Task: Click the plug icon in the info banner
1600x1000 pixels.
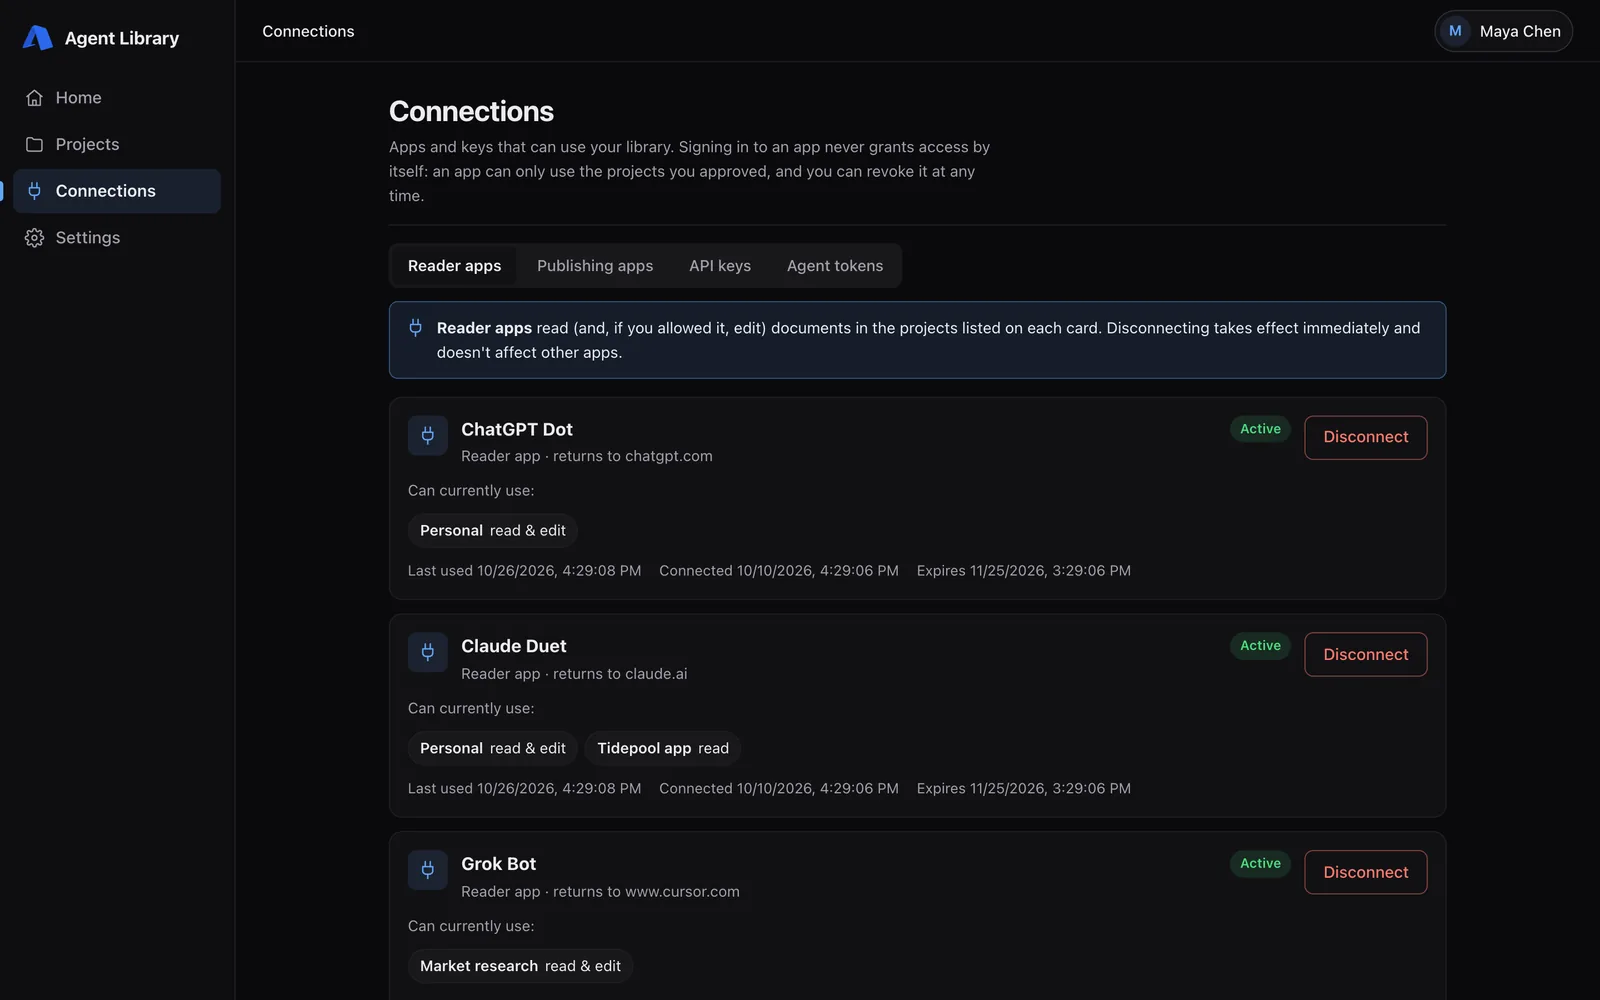Action: 416,328
